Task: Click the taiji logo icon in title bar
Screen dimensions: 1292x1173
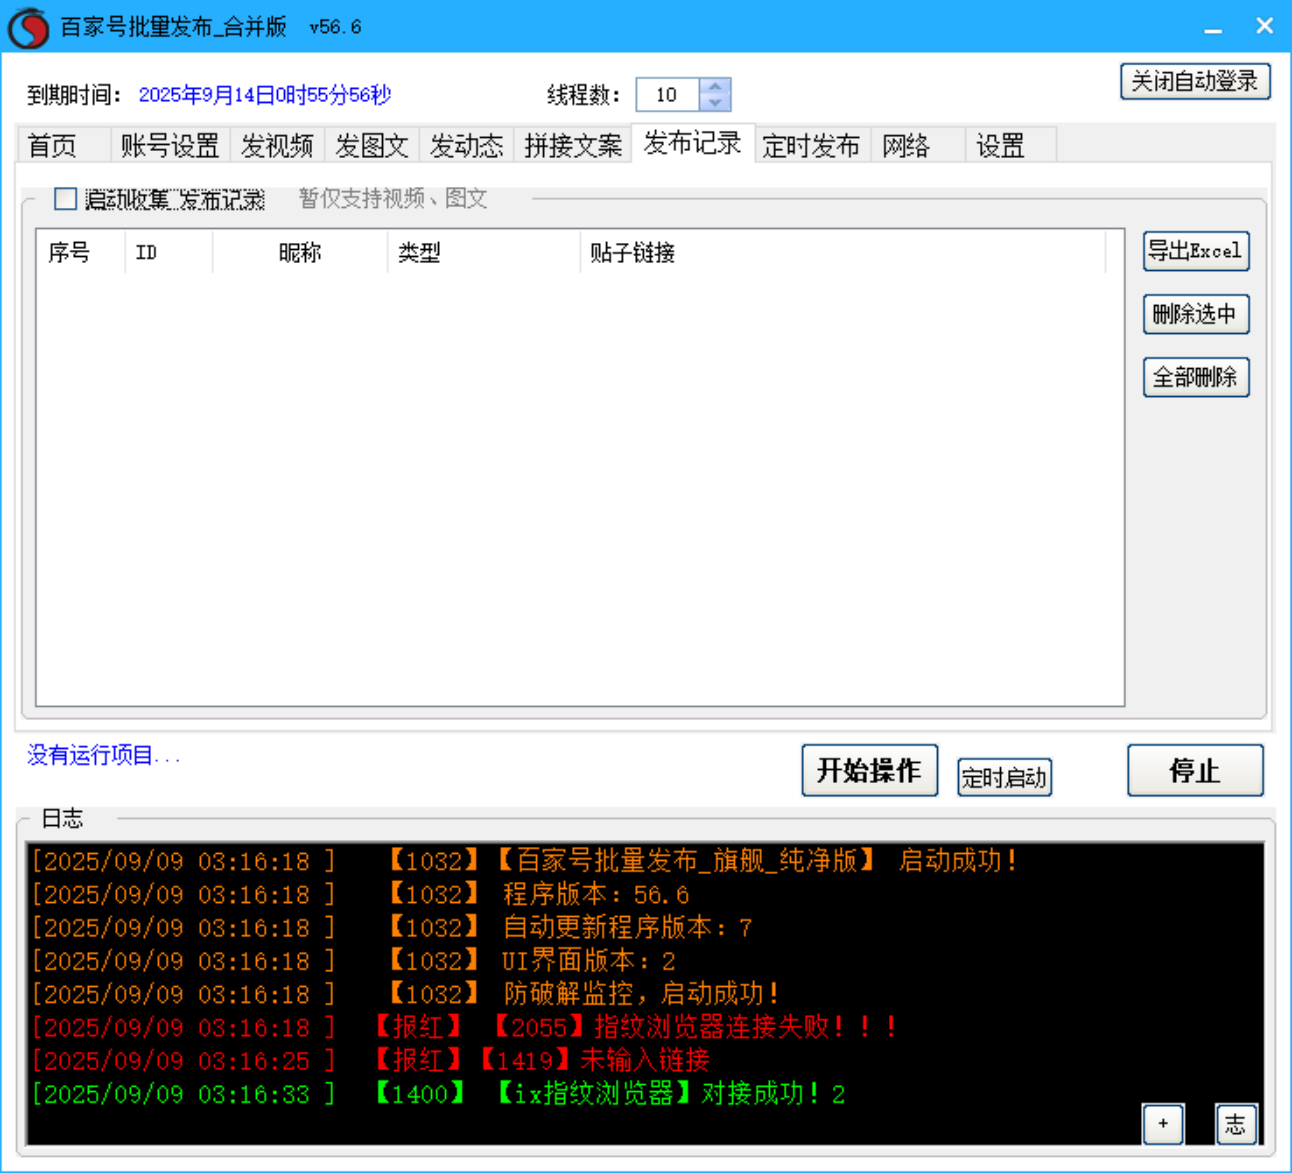Action: click(x=28, y=27)
